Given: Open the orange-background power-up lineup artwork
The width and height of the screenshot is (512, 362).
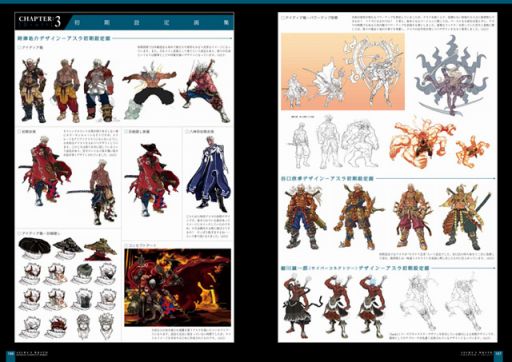Looking at the screenshot, I should pyautogui.click(x=343, y=71).
